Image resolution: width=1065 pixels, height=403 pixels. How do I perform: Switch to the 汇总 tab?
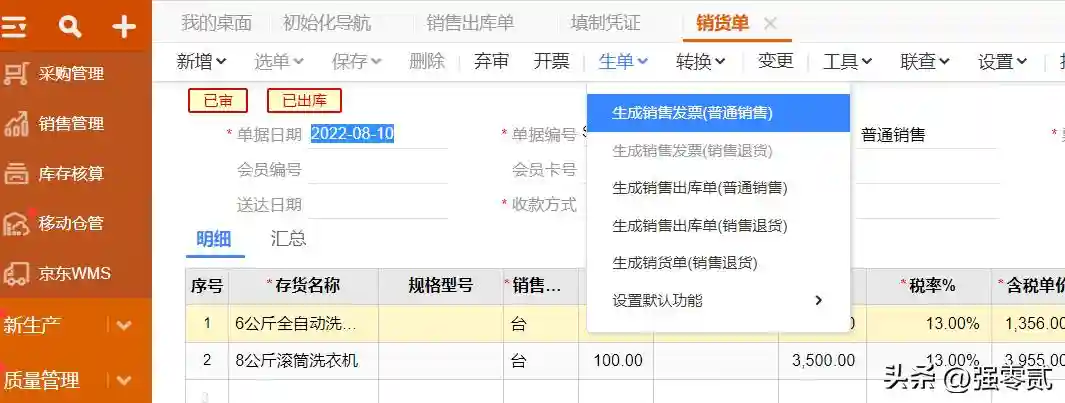(x=288, y=239)
